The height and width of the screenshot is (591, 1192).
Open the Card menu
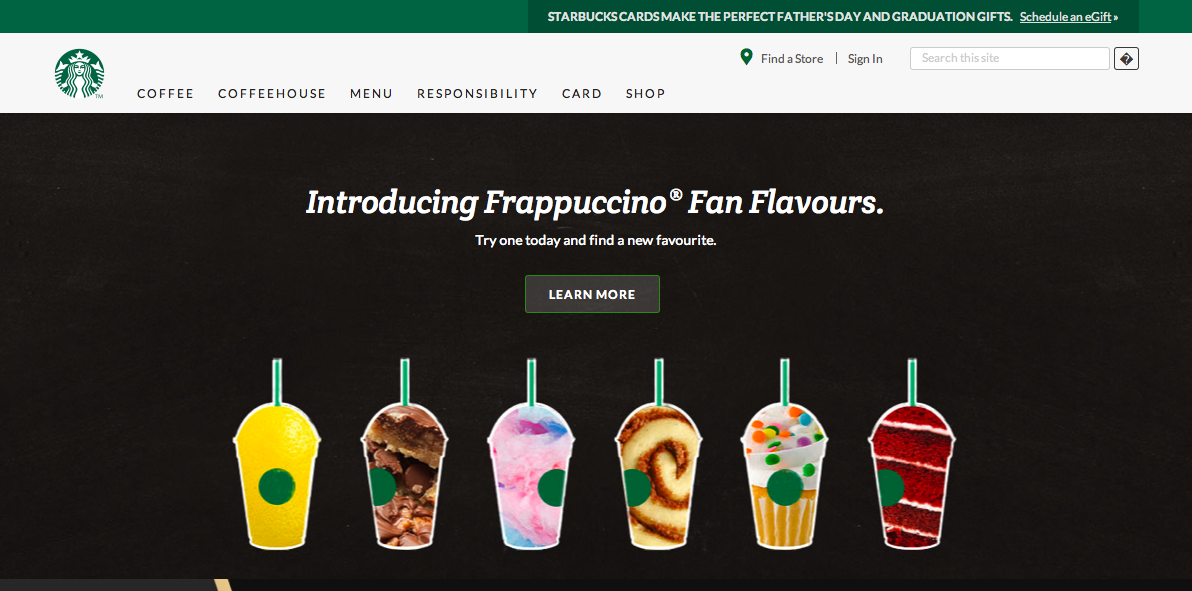(x=582, y=94)
